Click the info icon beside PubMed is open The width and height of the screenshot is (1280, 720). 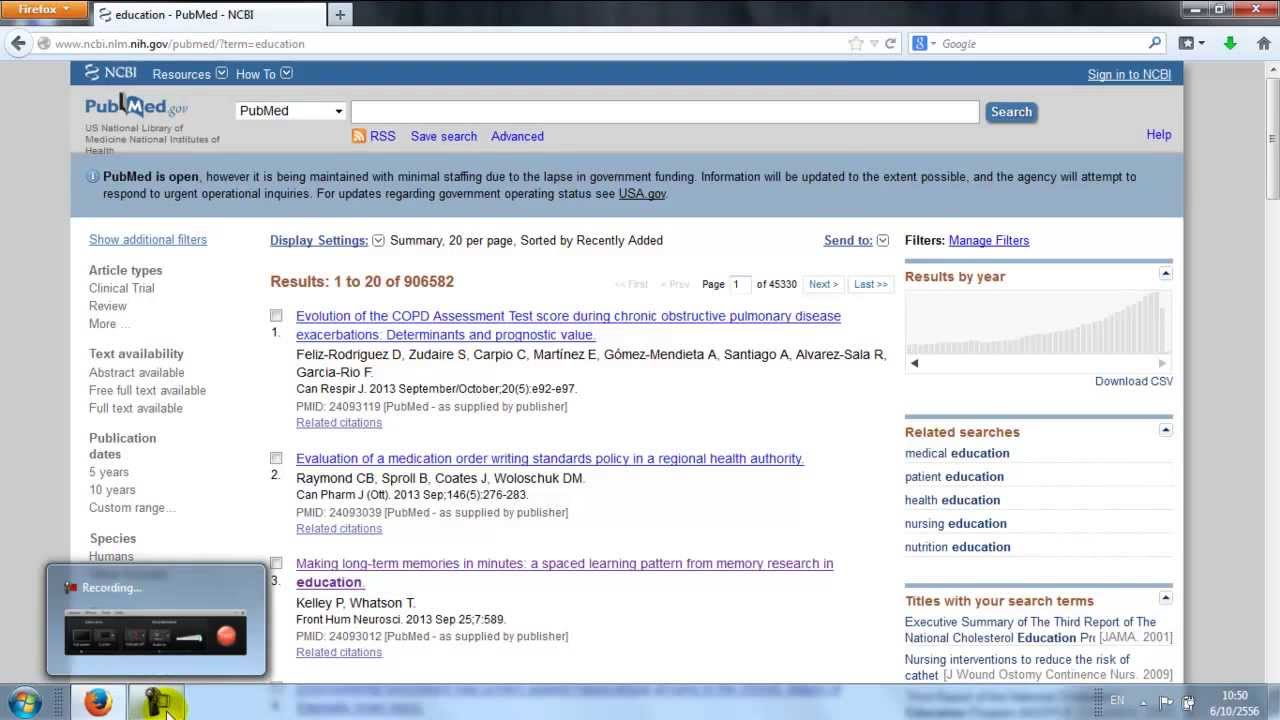pyautogui.click(x=92, y=177)
